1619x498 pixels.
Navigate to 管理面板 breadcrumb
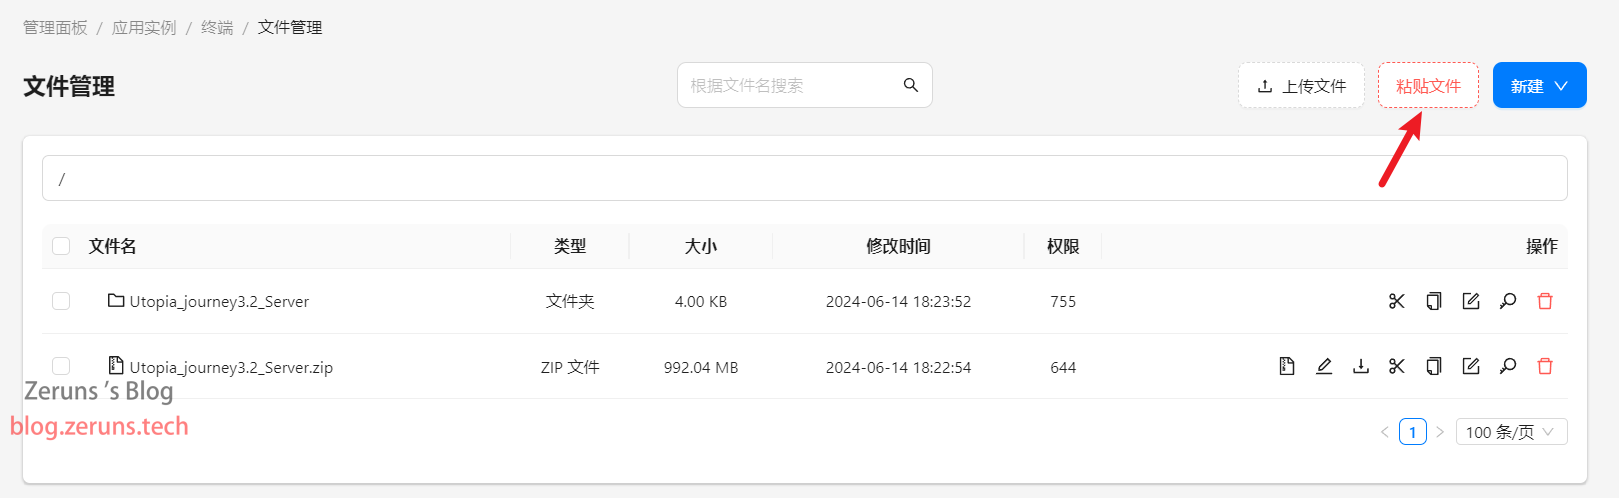pos(55,27)
